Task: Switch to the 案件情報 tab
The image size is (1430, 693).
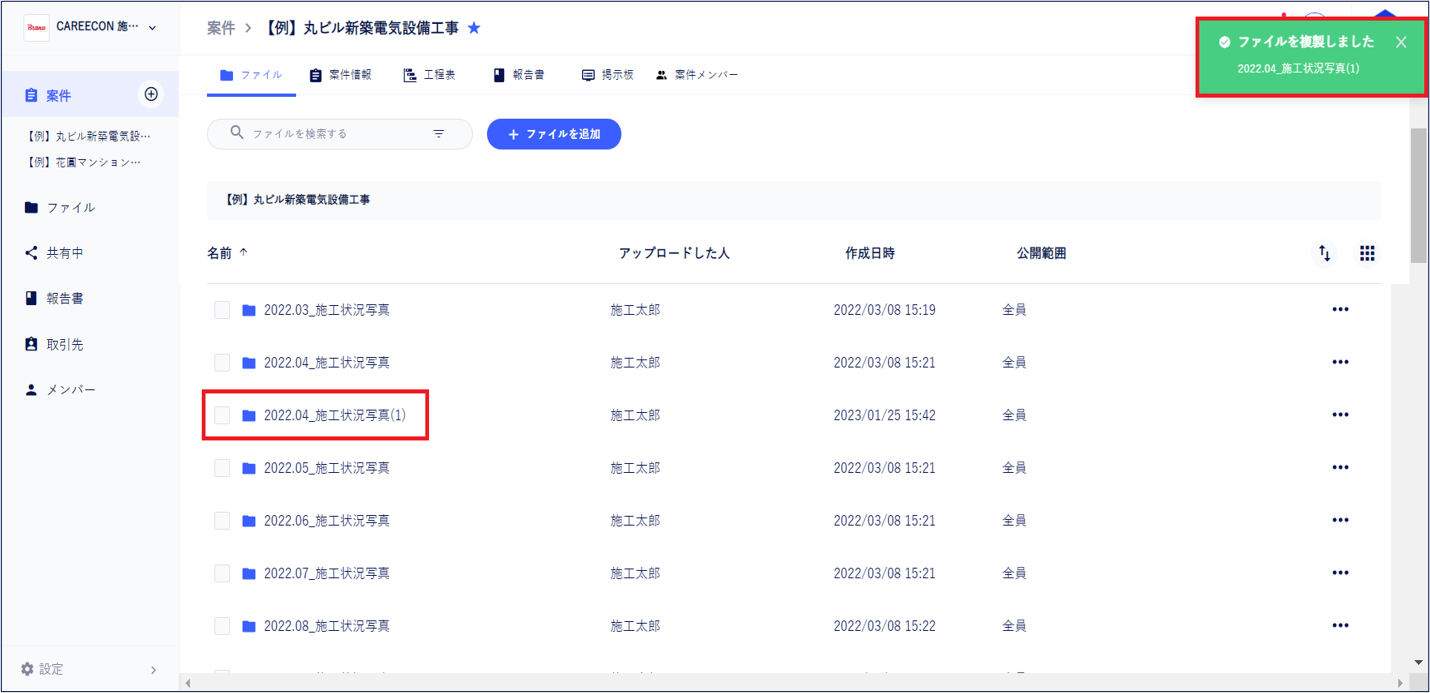Action: point(340,75)
